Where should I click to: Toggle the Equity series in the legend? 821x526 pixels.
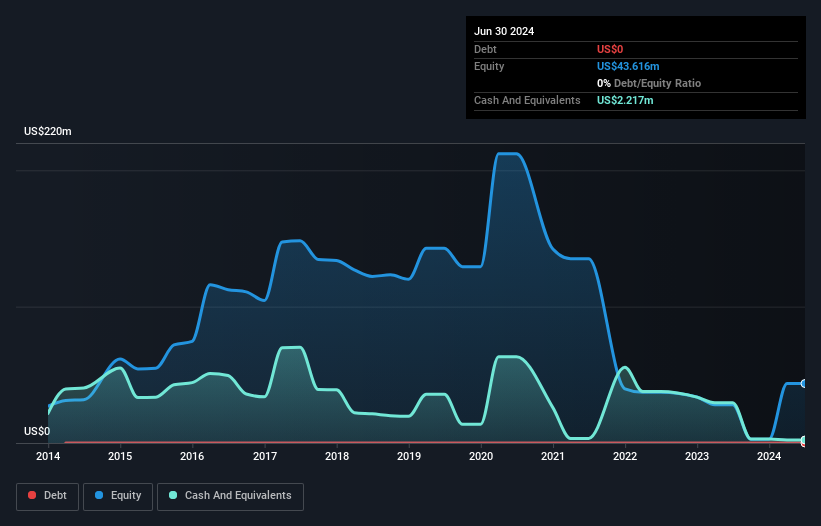(x=117, y=495)
